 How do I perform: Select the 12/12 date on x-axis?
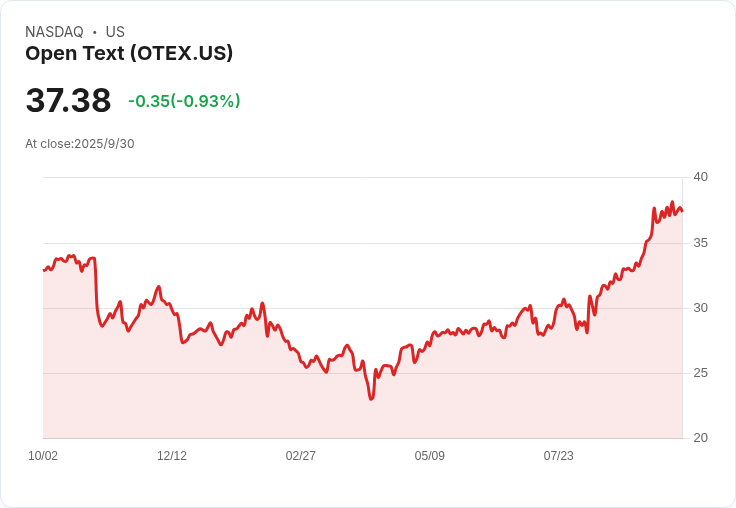coord(172,456)
